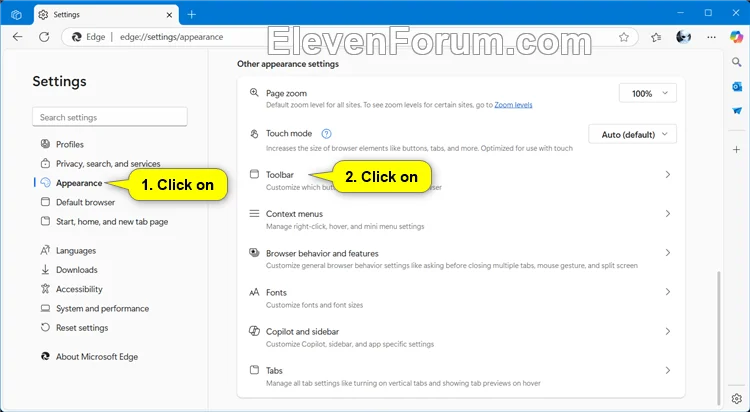
Task: Click the Copilot and sidebar row icon
Action: (254, 331)
